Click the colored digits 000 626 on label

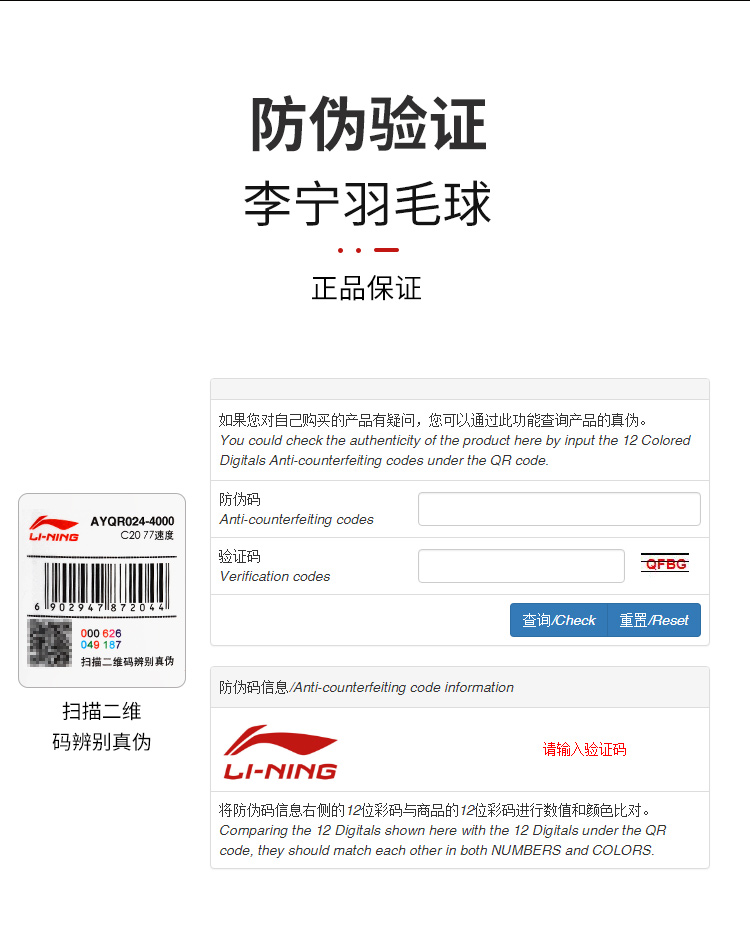(101, 633)
